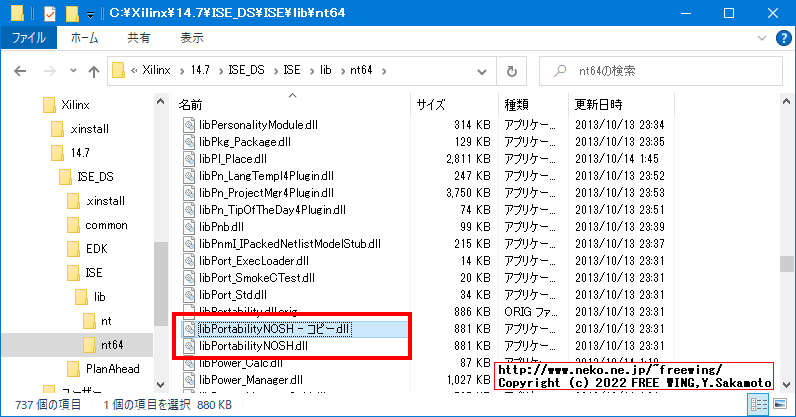Select libPn_ProjectMgr4Plugin.dll file icon
796x417 pixels.
click(189, 193)
